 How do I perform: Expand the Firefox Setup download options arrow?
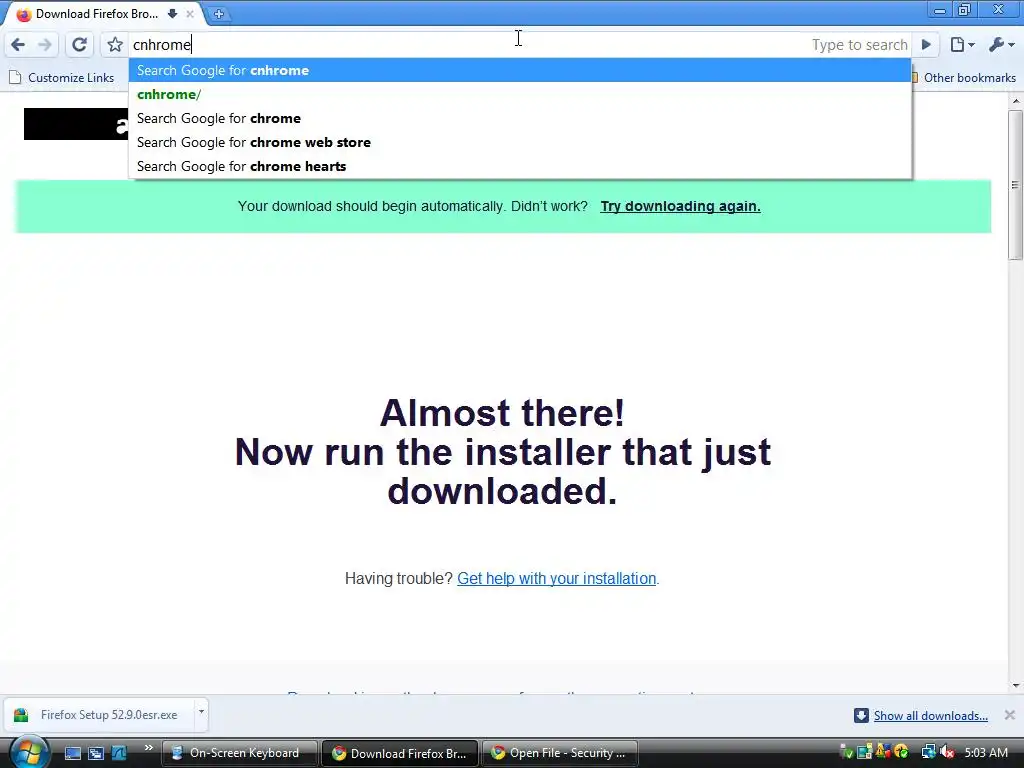tap(201, 712)
